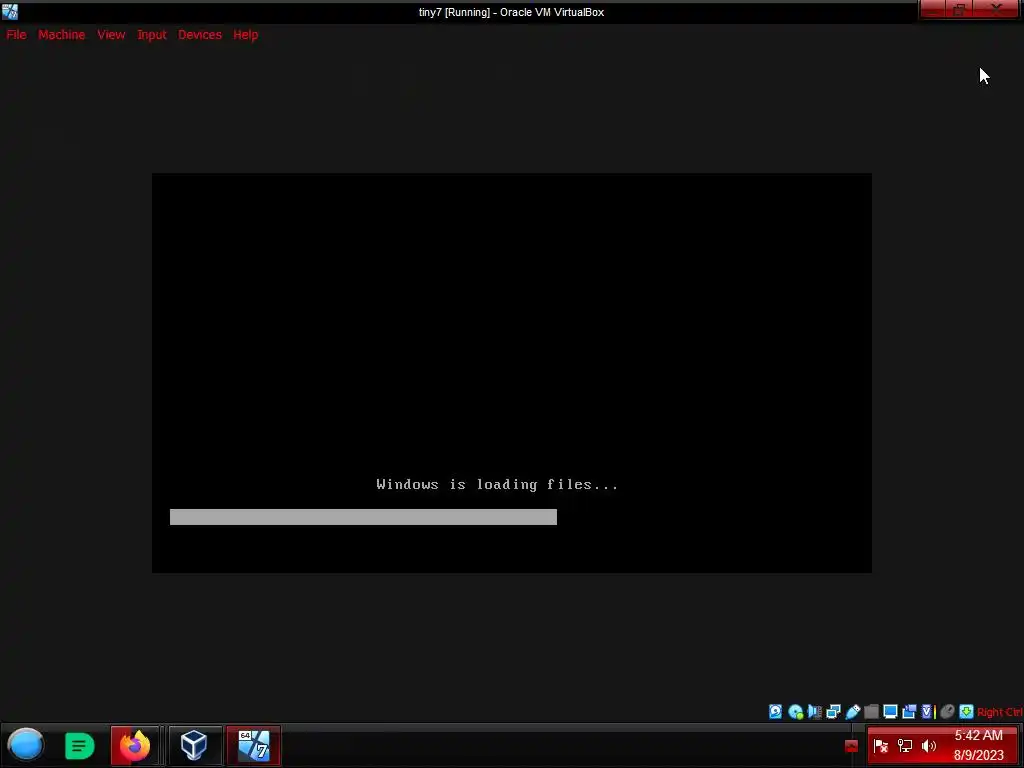
Task: Open the Input menu
Action: point(152,35)
